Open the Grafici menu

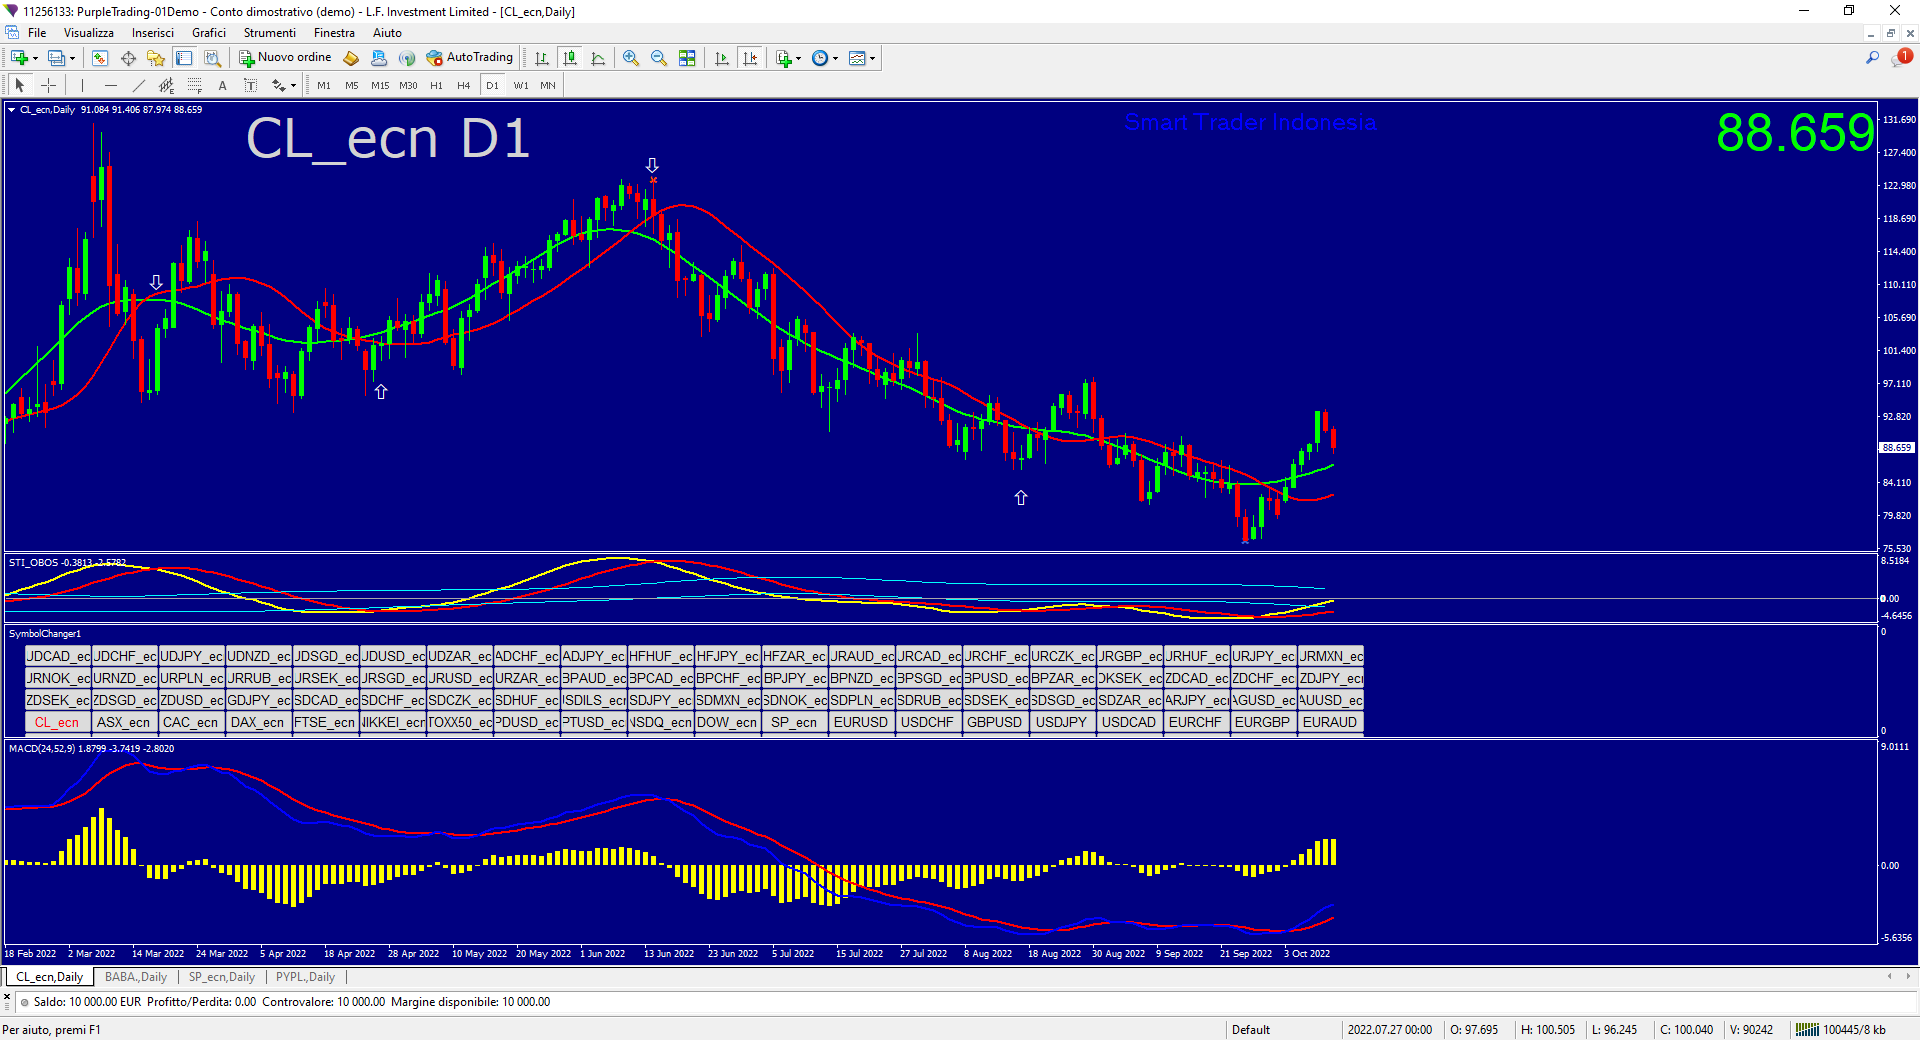click(x=209, y=33)
